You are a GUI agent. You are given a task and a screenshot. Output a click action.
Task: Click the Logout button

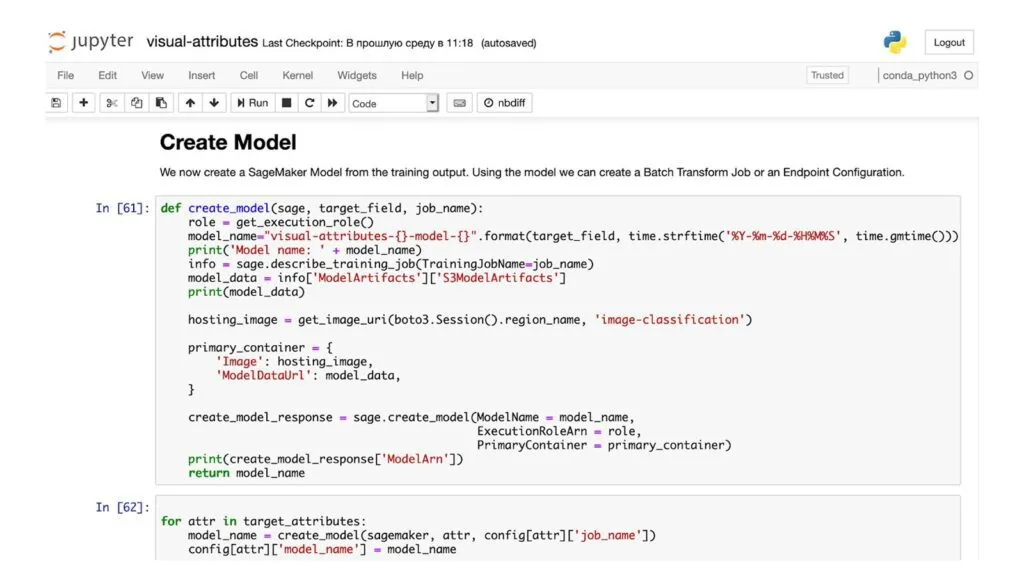(948, 41)
